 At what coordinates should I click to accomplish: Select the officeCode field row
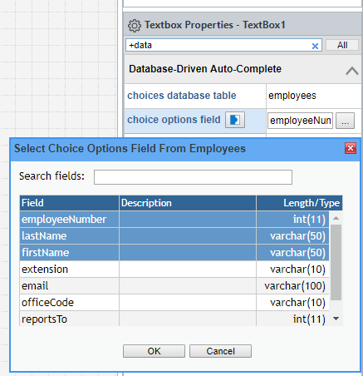tap(174, 303)
